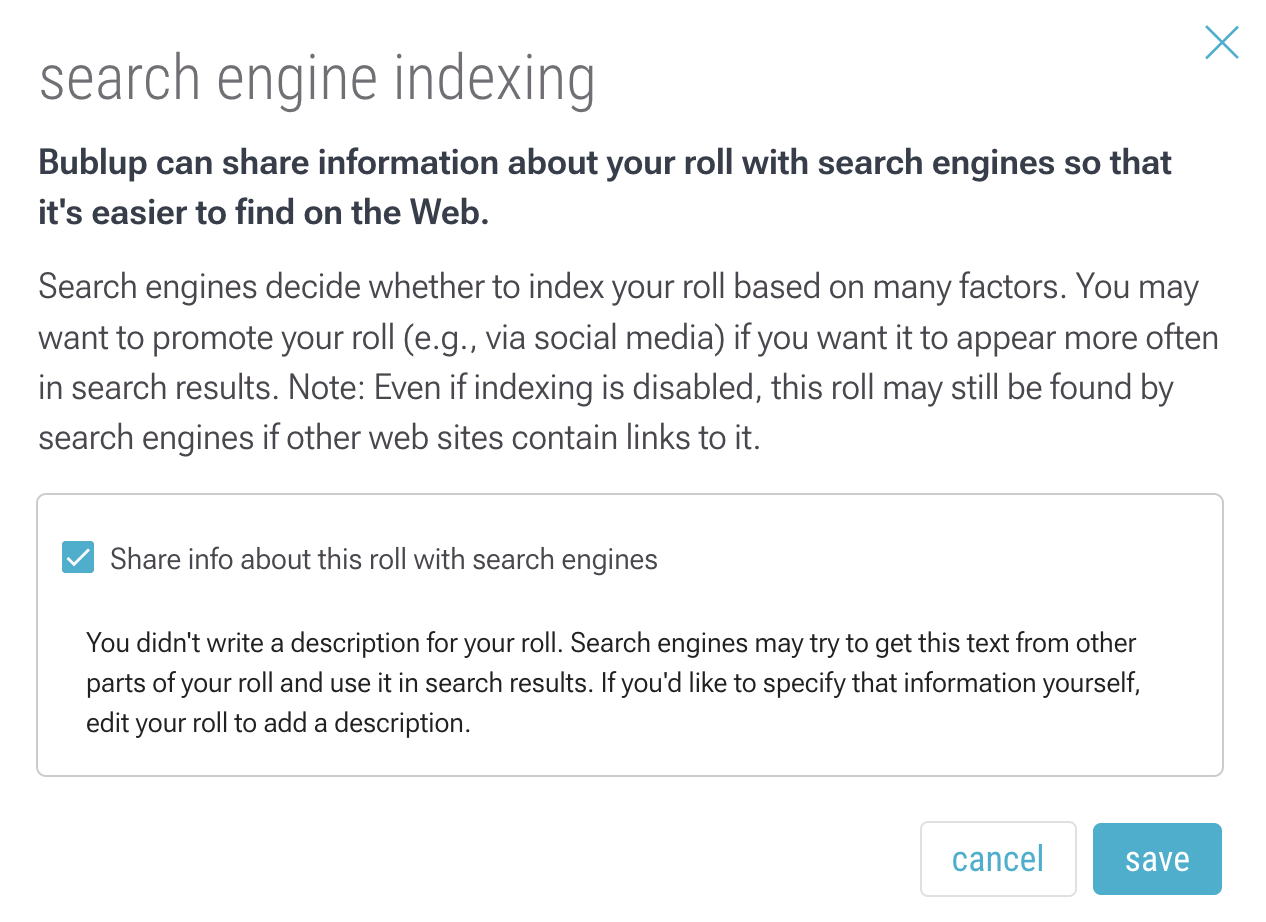Uncheck the share info checkbox
The width and height of the screenshot is (1266, 922).
coord(78,557)
